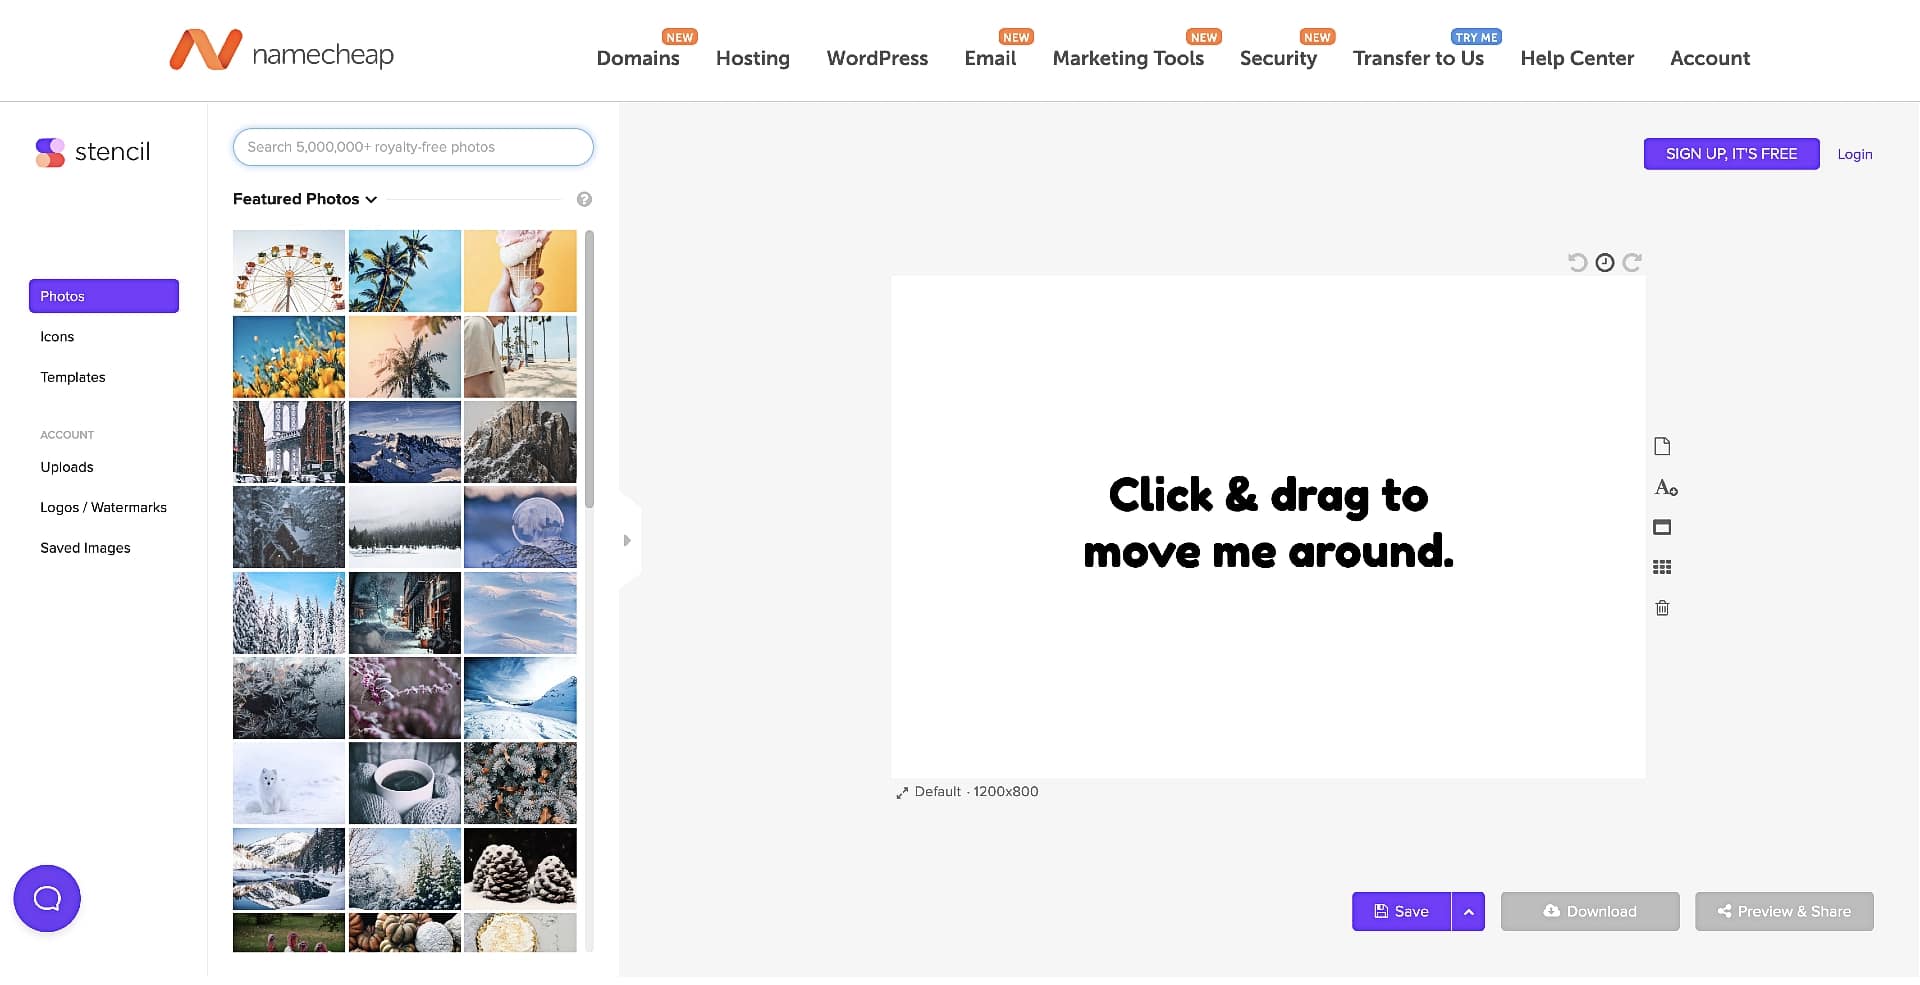
Task: Click the SIGN UP, IT'S FREE button
Action: pos(1731,154)
